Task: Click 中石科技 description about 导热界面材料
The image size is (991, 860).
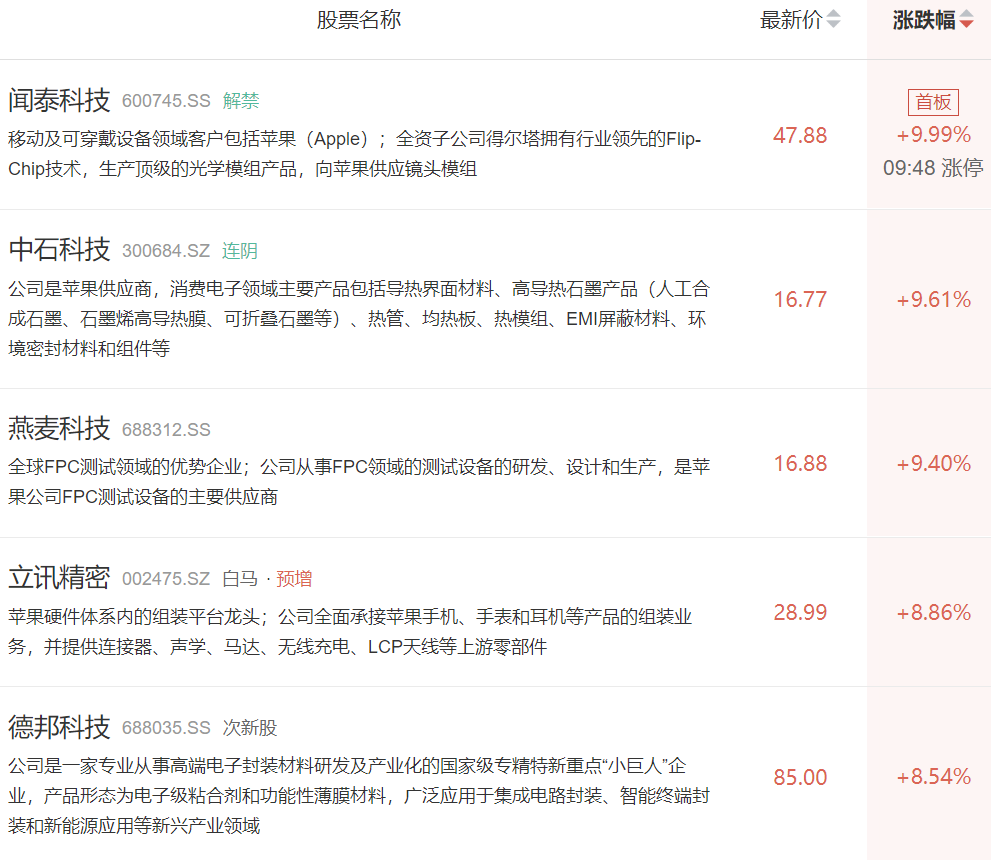Action: tap(359, 318)
